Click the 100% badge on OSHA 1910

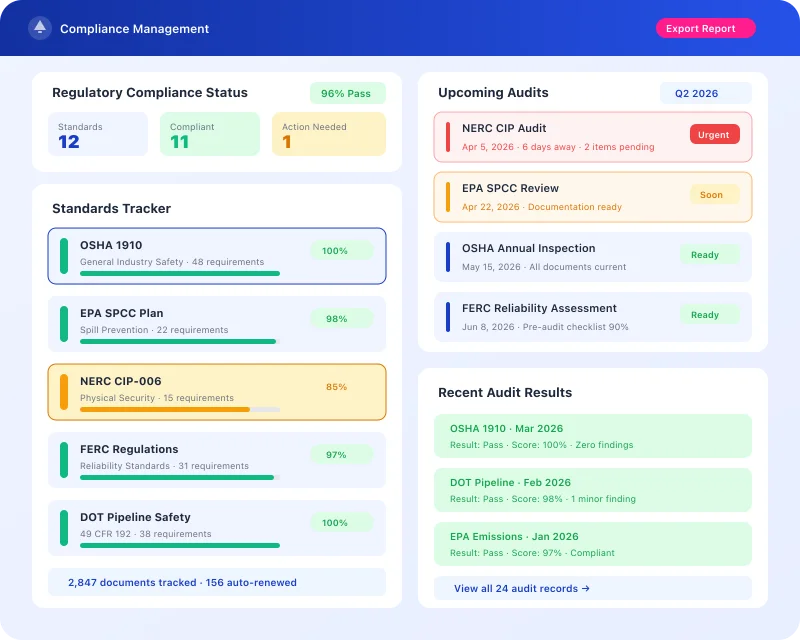[x=341, y=251]
